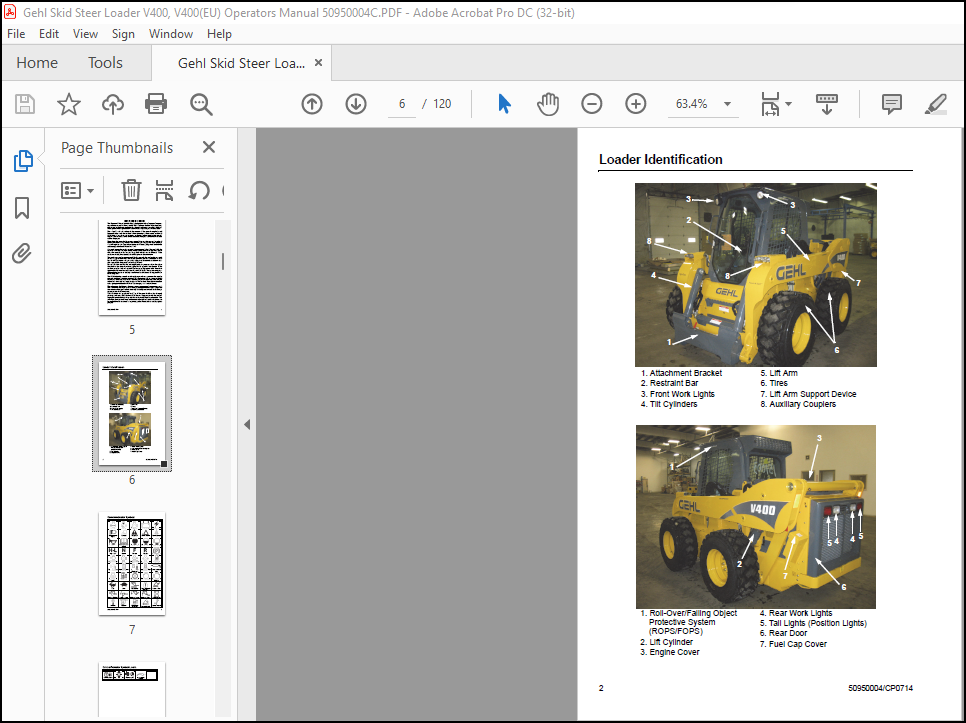This screenshot has width=966, height=723.
Task: Click the print pages thumbnail tool
Action: [164, 190]
